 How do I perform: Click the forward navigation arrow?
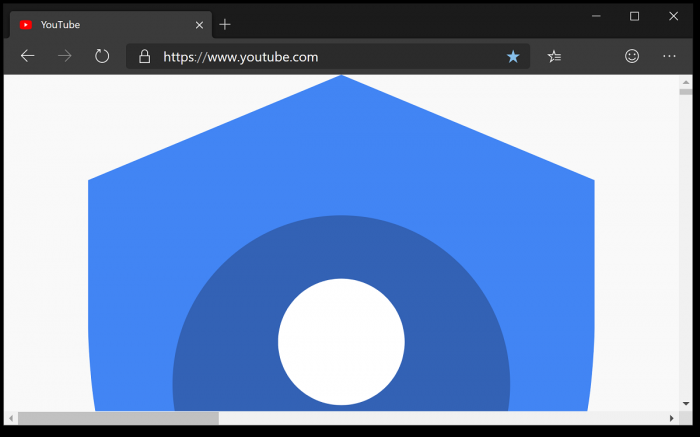[65, 56]
